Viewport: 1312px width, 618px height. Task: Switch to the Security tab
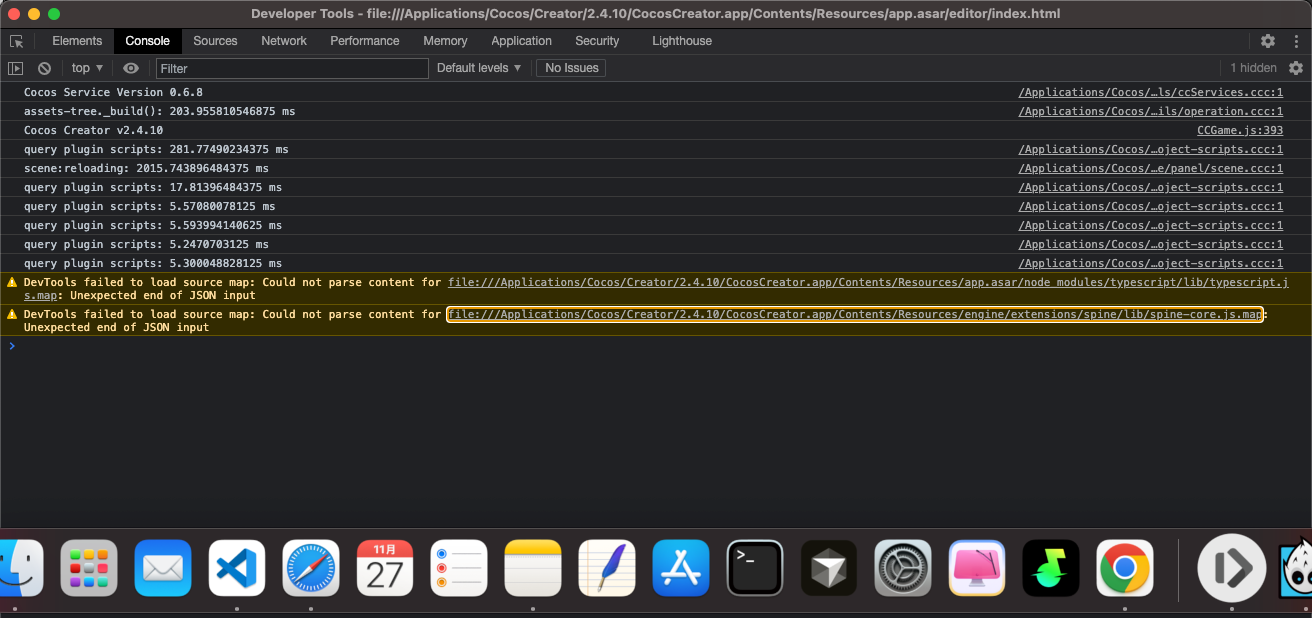[x=597, y=41]
